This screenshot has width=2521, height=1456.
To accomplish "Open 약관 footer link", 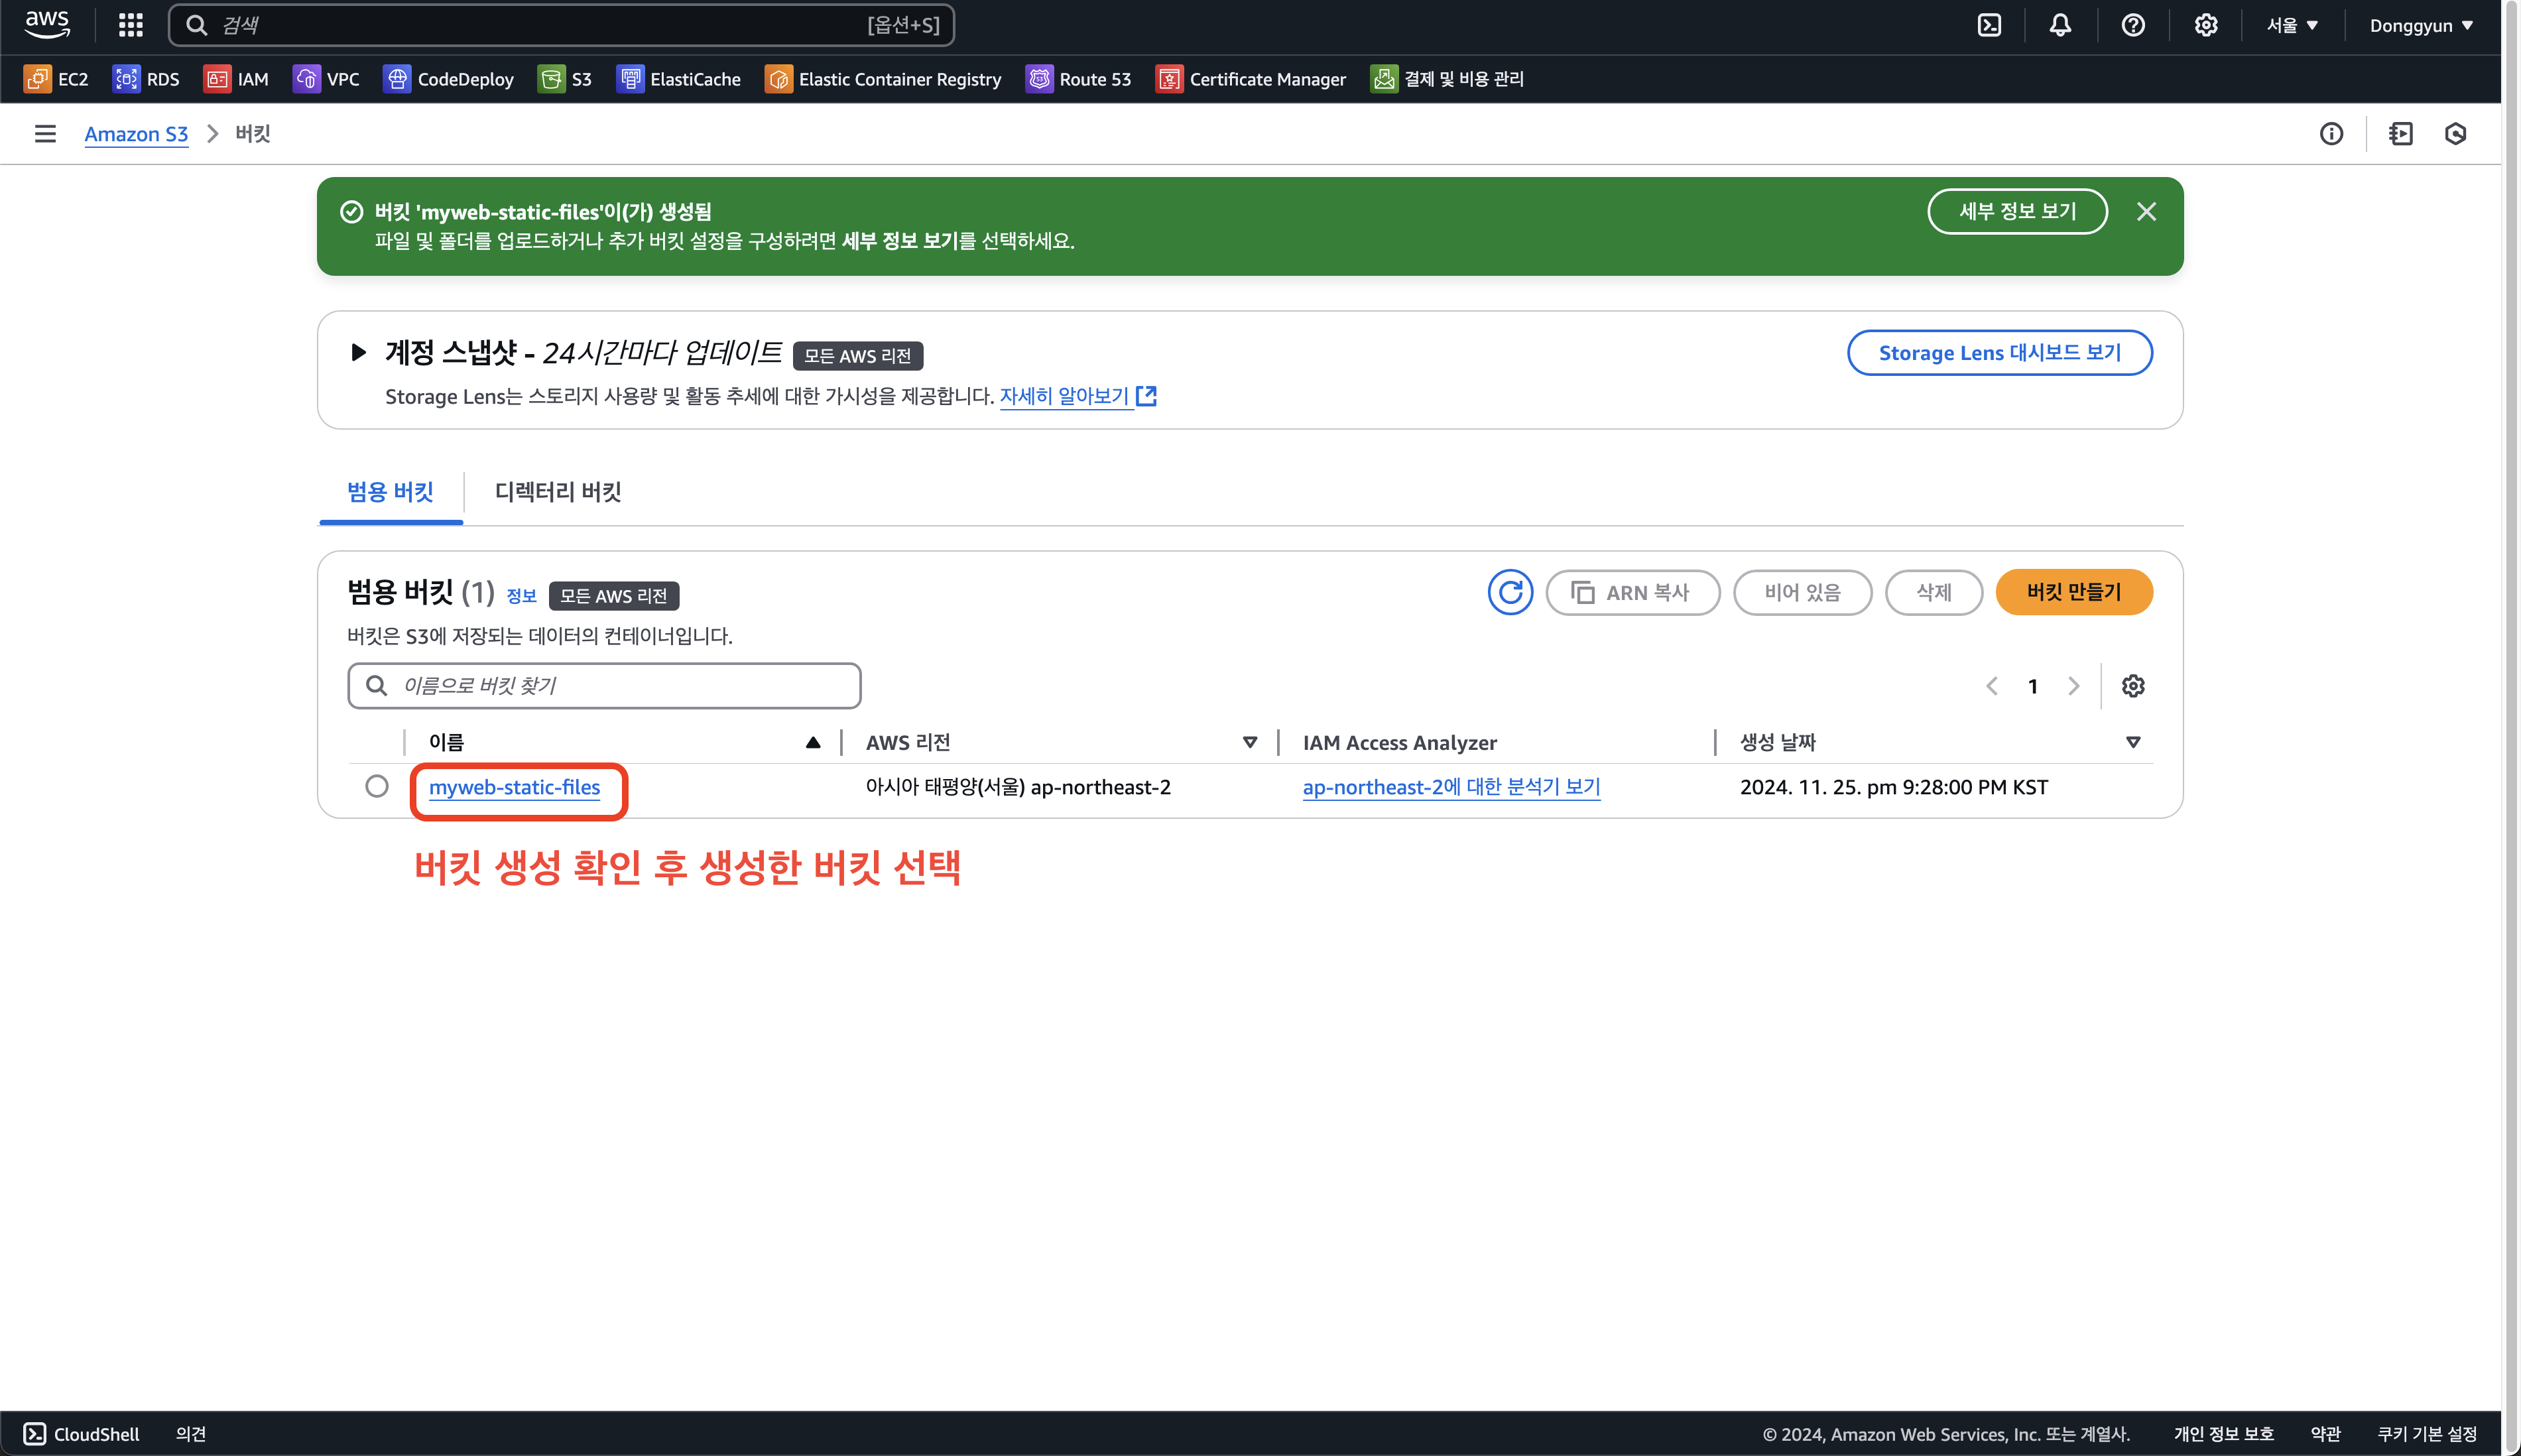I will [x=2326, y=1434].
